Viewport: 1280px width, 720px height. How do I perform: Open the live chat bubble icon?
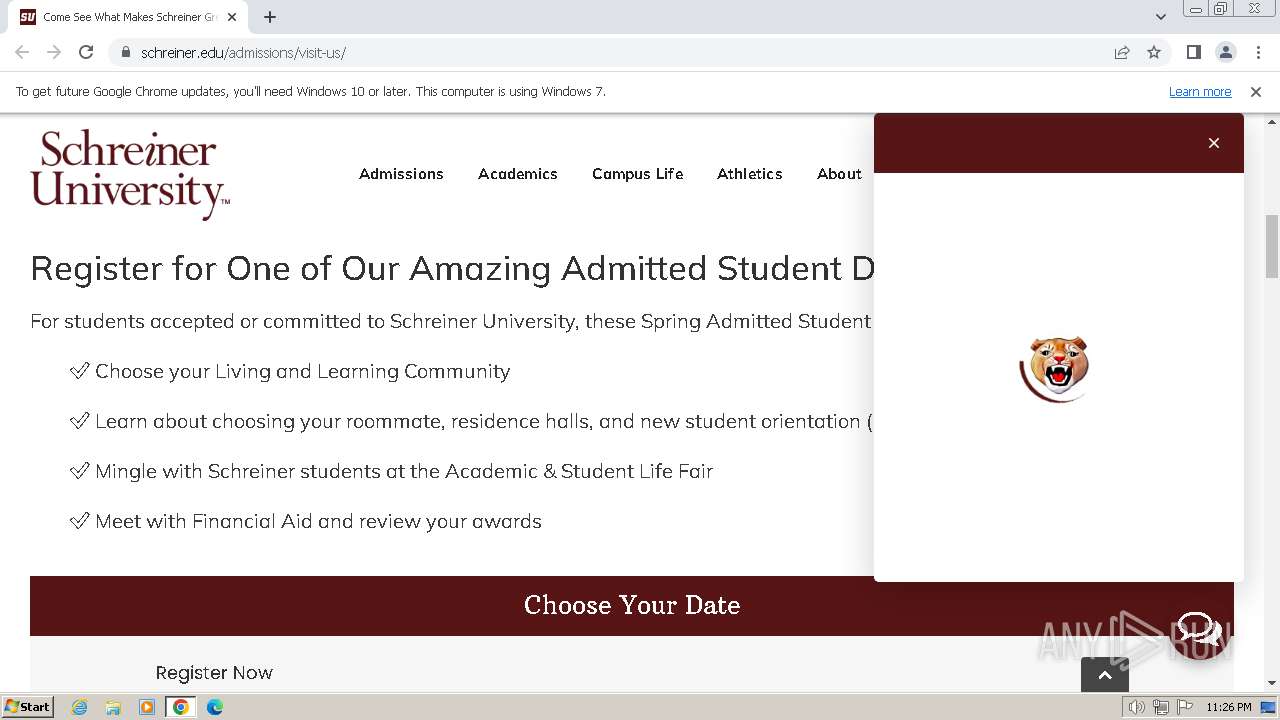[1198, 630]
